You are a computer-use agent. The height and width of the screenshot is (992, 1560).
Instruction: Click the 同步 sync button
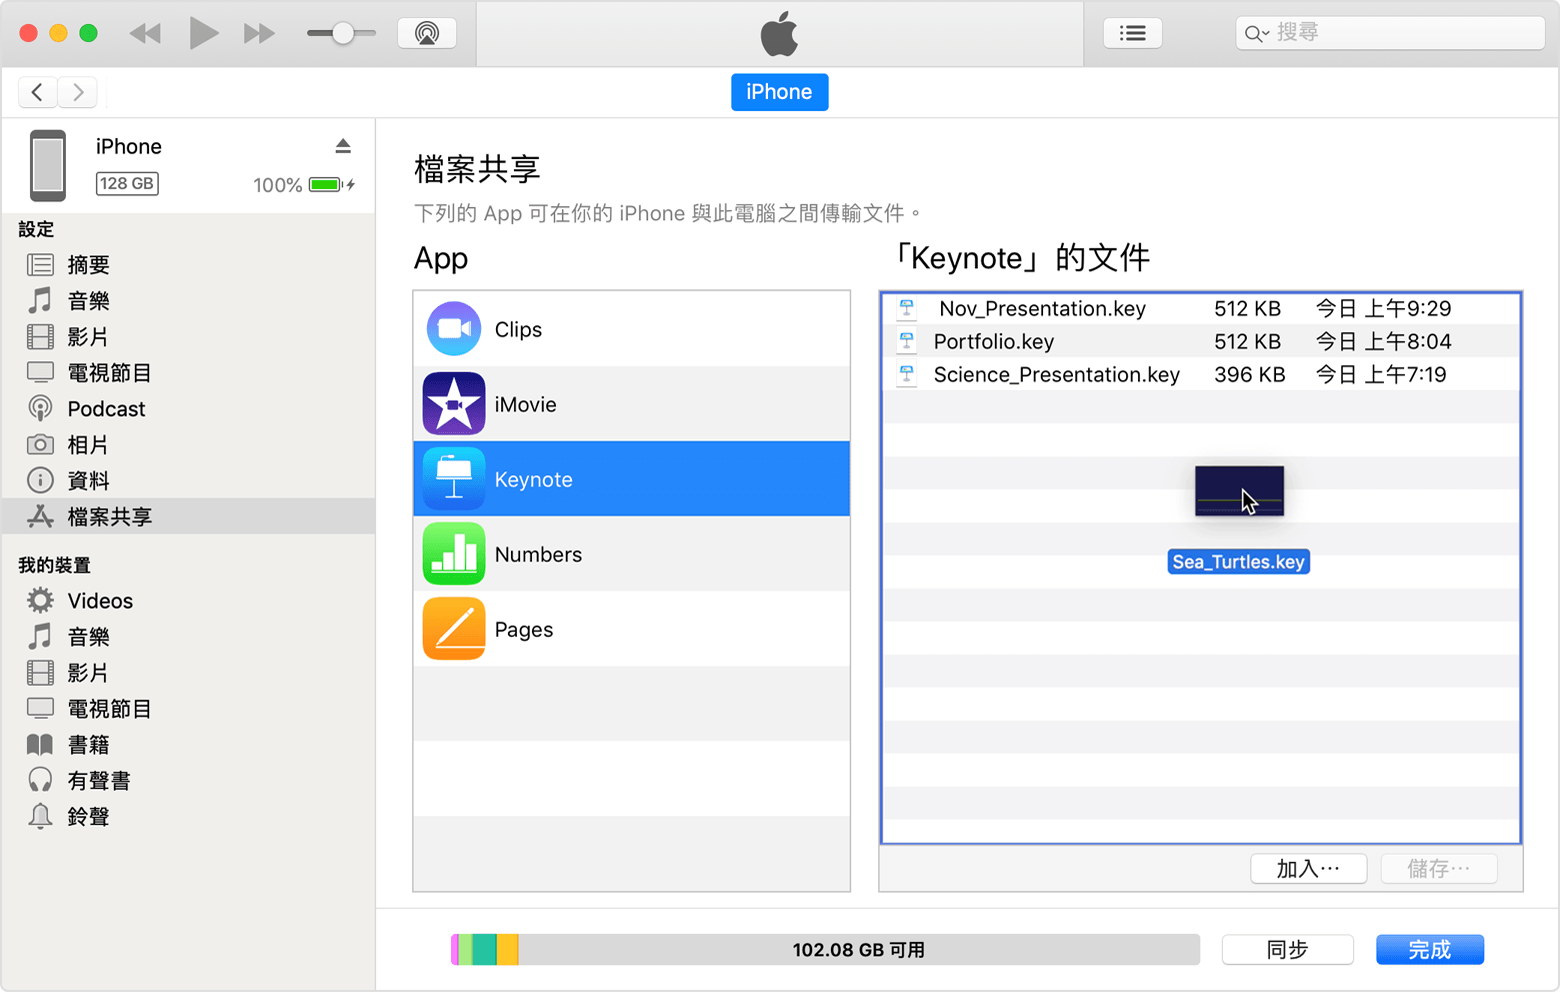1288,950
